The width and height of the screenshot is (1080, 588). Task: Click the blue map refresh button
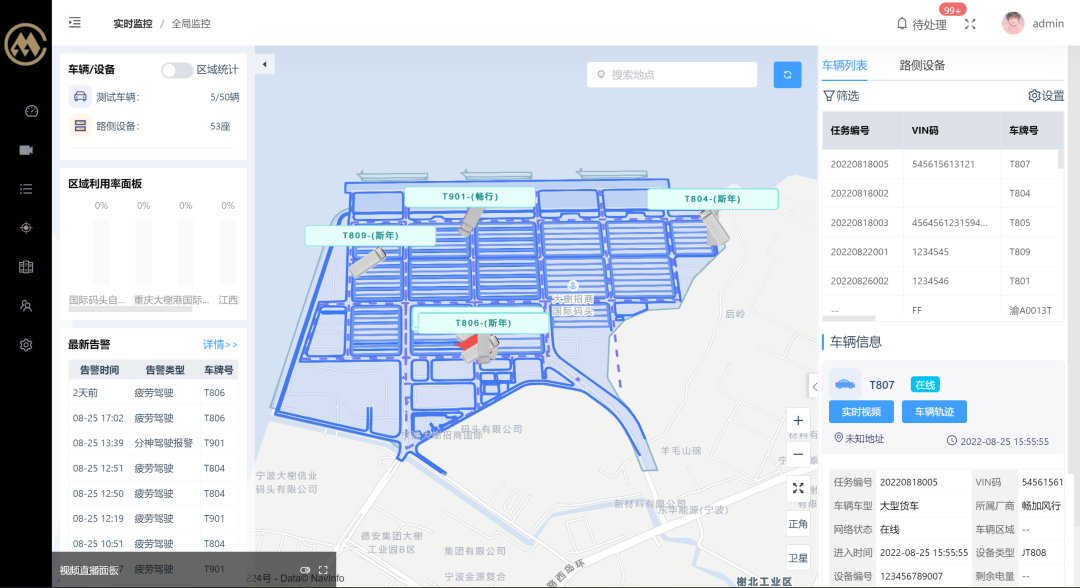(787, 75)
